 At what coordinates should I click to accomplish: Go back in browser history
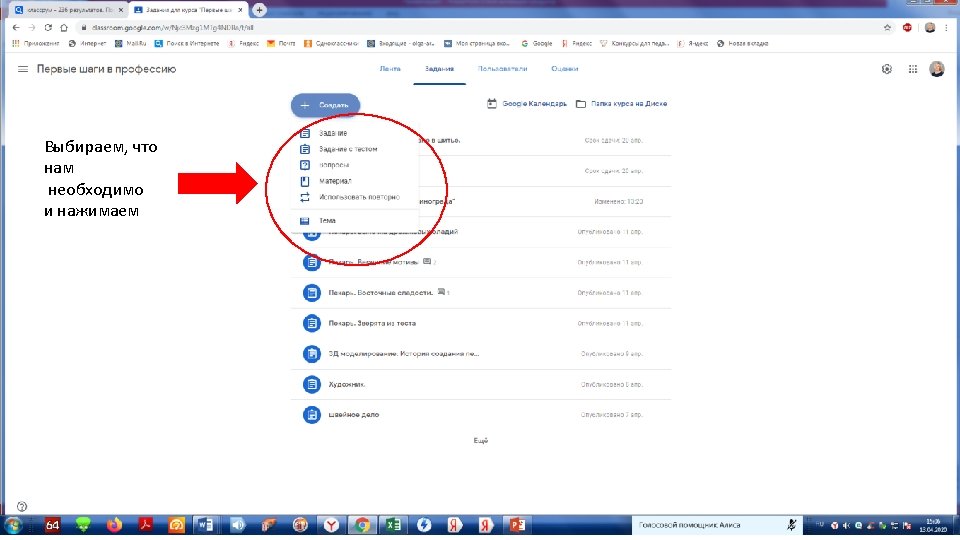pyautogui.click(x=16, y=28)
